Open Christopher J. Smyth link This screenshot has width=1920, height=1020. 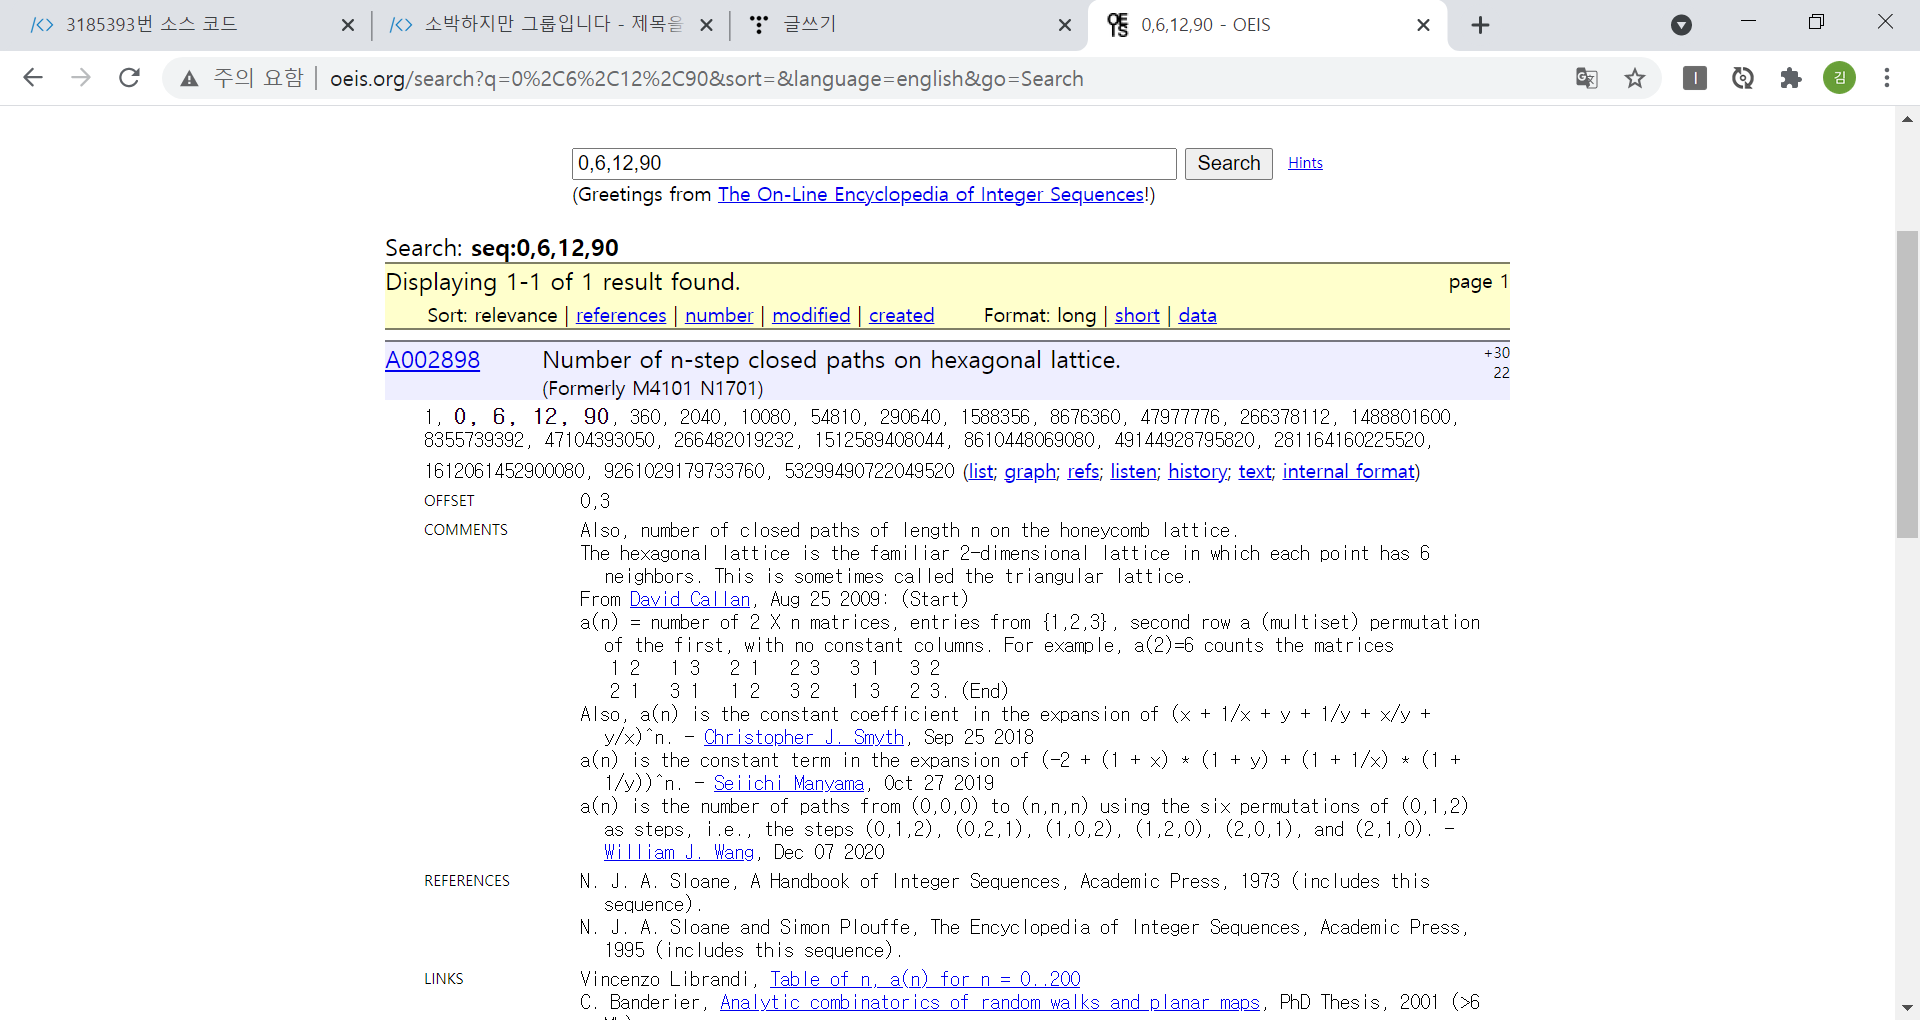coord(804,737)
